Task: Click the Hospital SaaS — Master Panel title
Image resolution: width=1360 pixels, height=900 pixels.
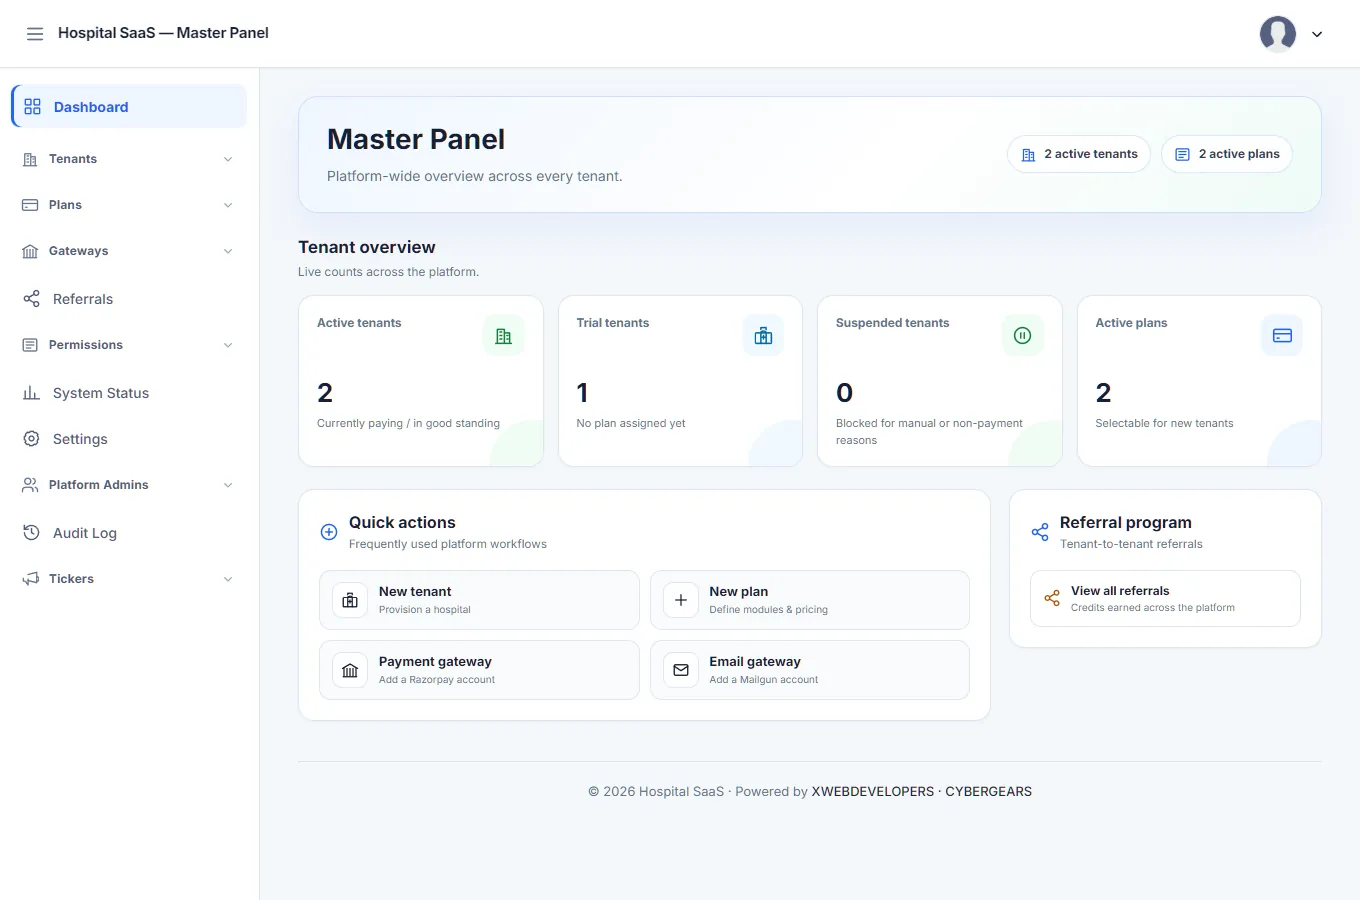Action: (x=163, y=33)
